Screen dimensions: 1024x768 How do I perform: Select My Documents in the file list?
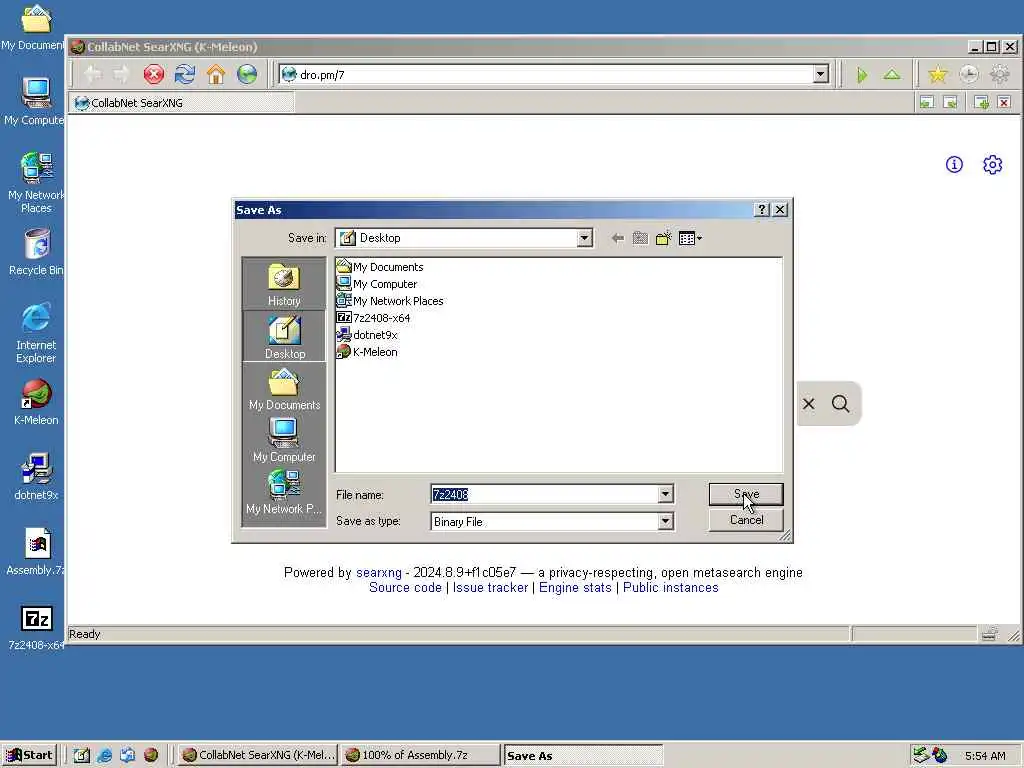tap(380, 267)
